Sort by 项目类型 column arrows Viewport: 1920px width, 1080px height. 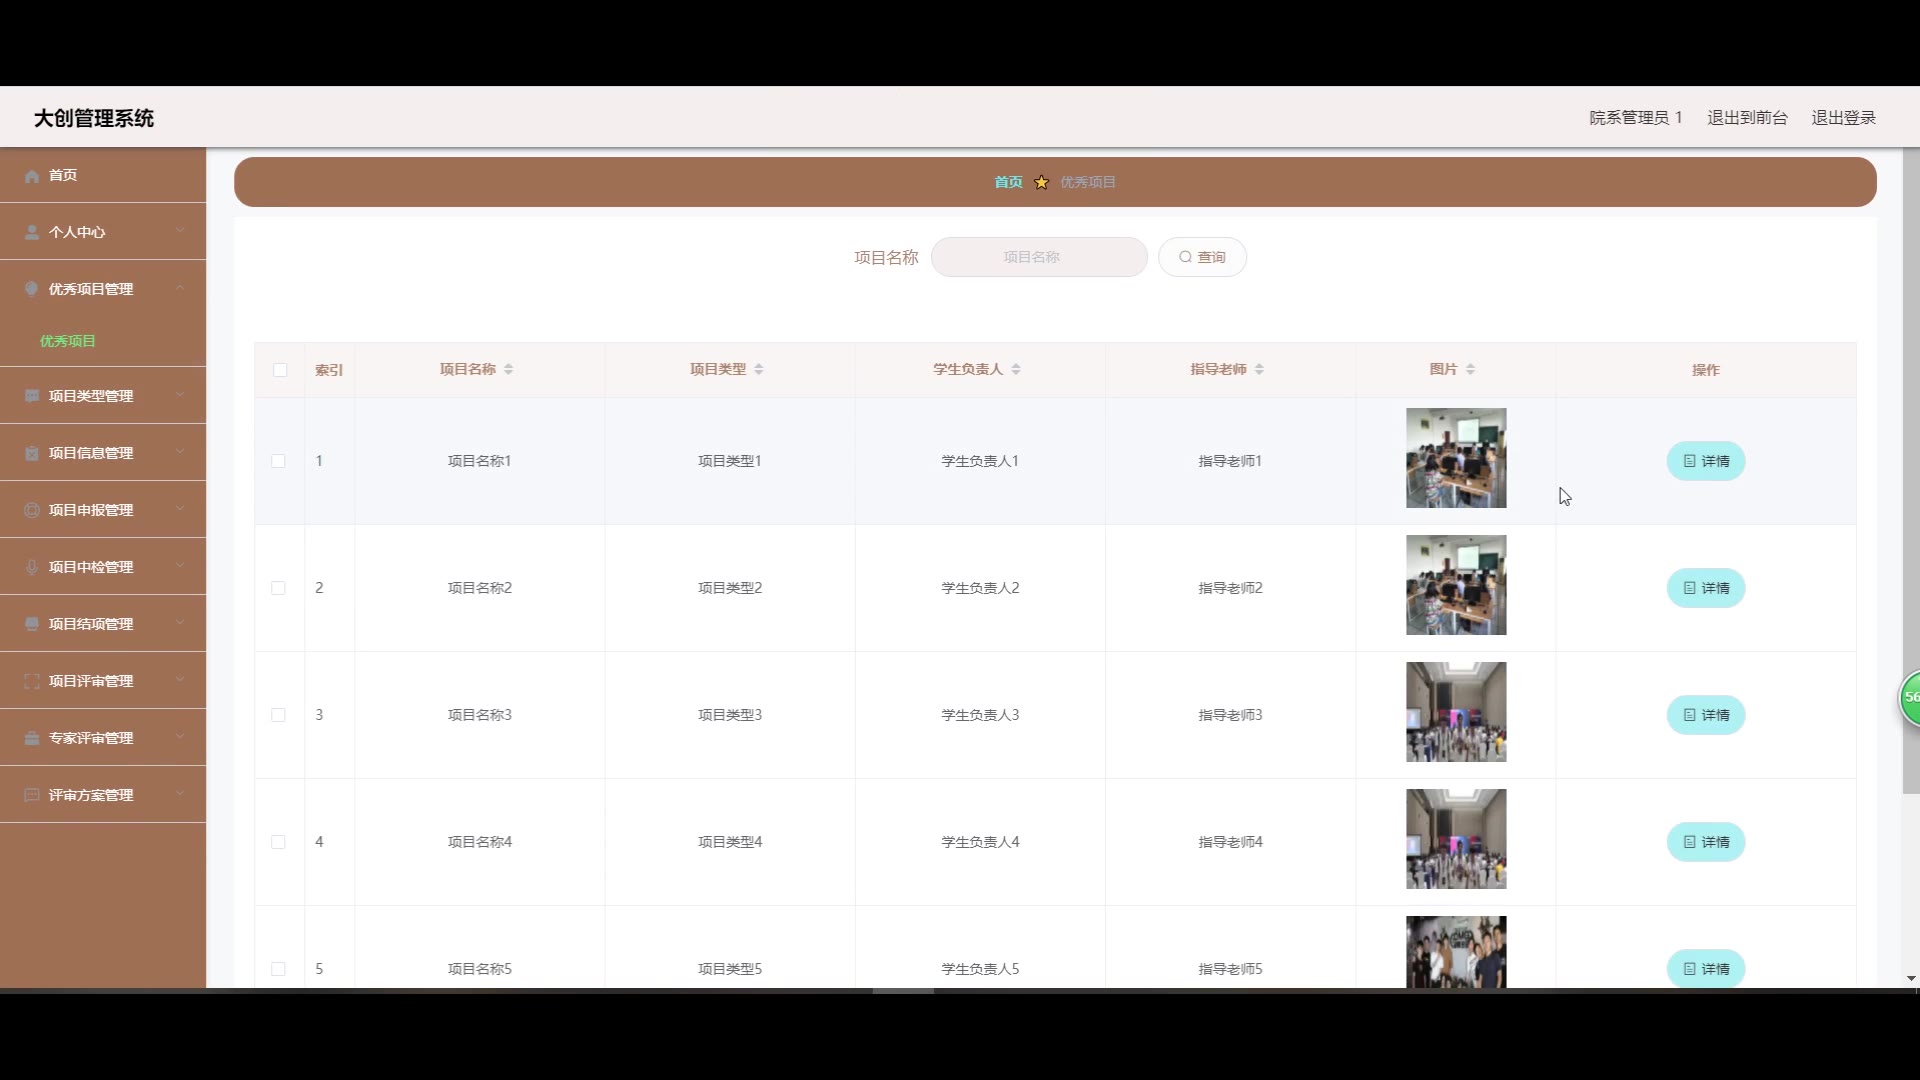click(759, 370)
